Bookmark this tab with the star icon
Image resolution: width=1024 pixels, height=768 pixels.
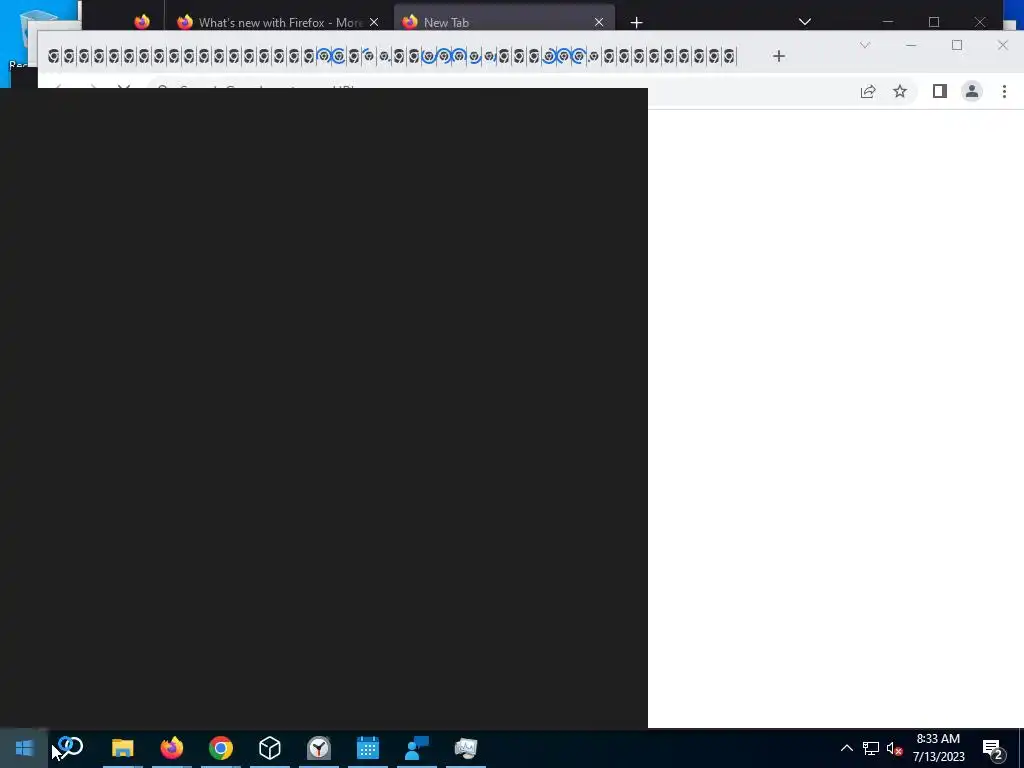(x=900, y=91)
